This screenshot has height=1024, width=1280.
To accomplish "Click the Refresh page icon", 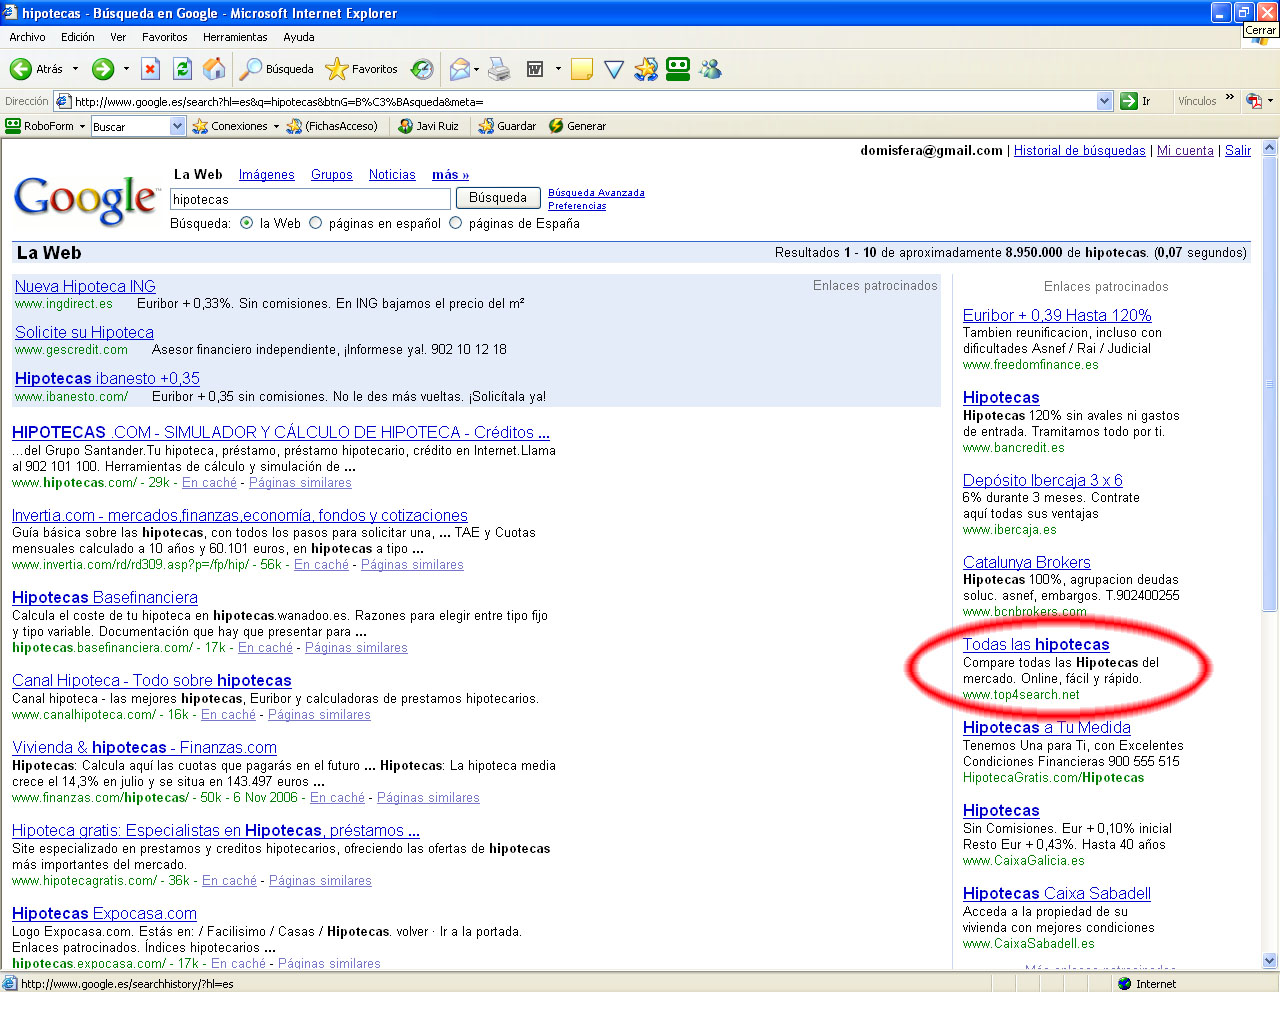I will 182,69.
